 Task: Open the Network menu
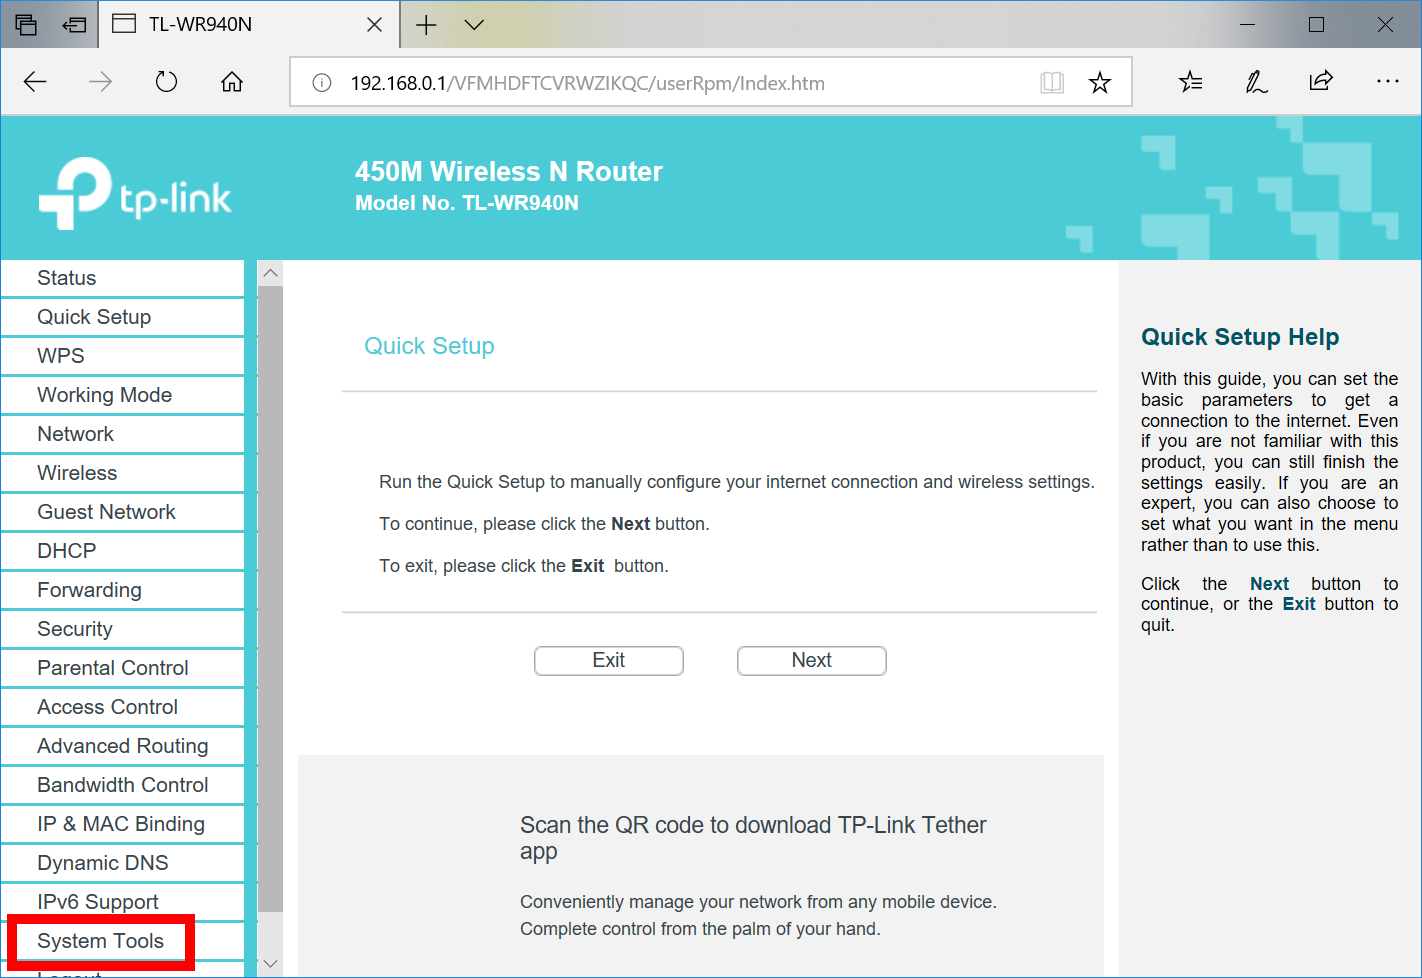(122, 434)
